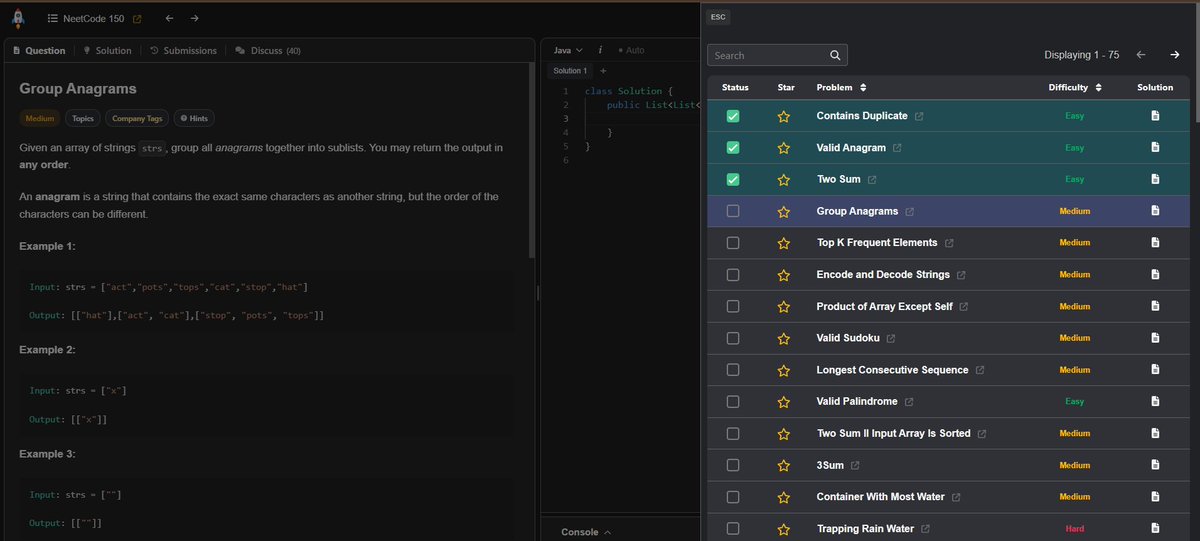This screenshot has width=1200, height=541.
Task: Click the Topics tag button
Action: 83,118
